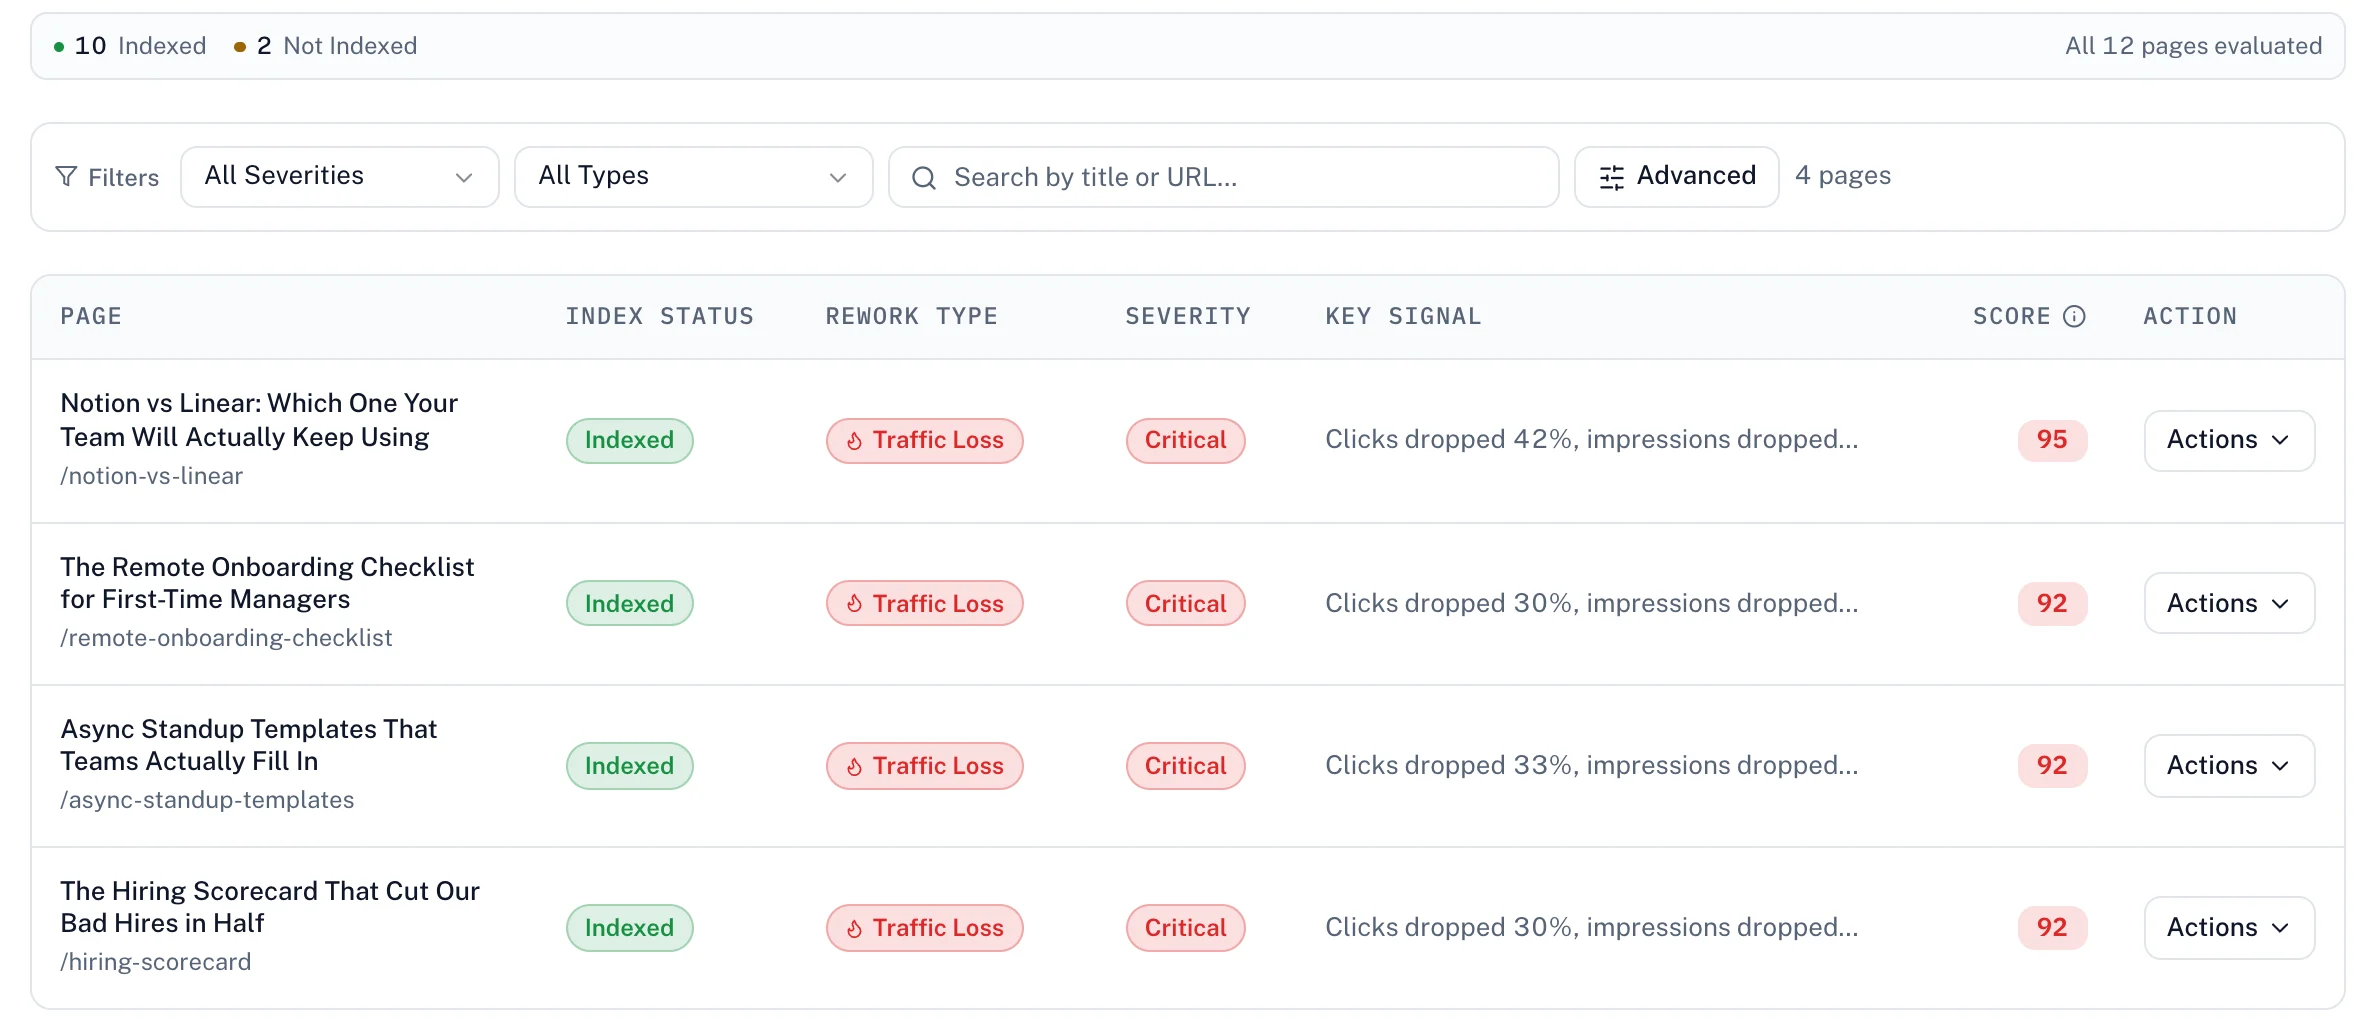Click the search magnifier icon
The image size is (2376, 1028).
pyautogui.click(x=924, y=178)
